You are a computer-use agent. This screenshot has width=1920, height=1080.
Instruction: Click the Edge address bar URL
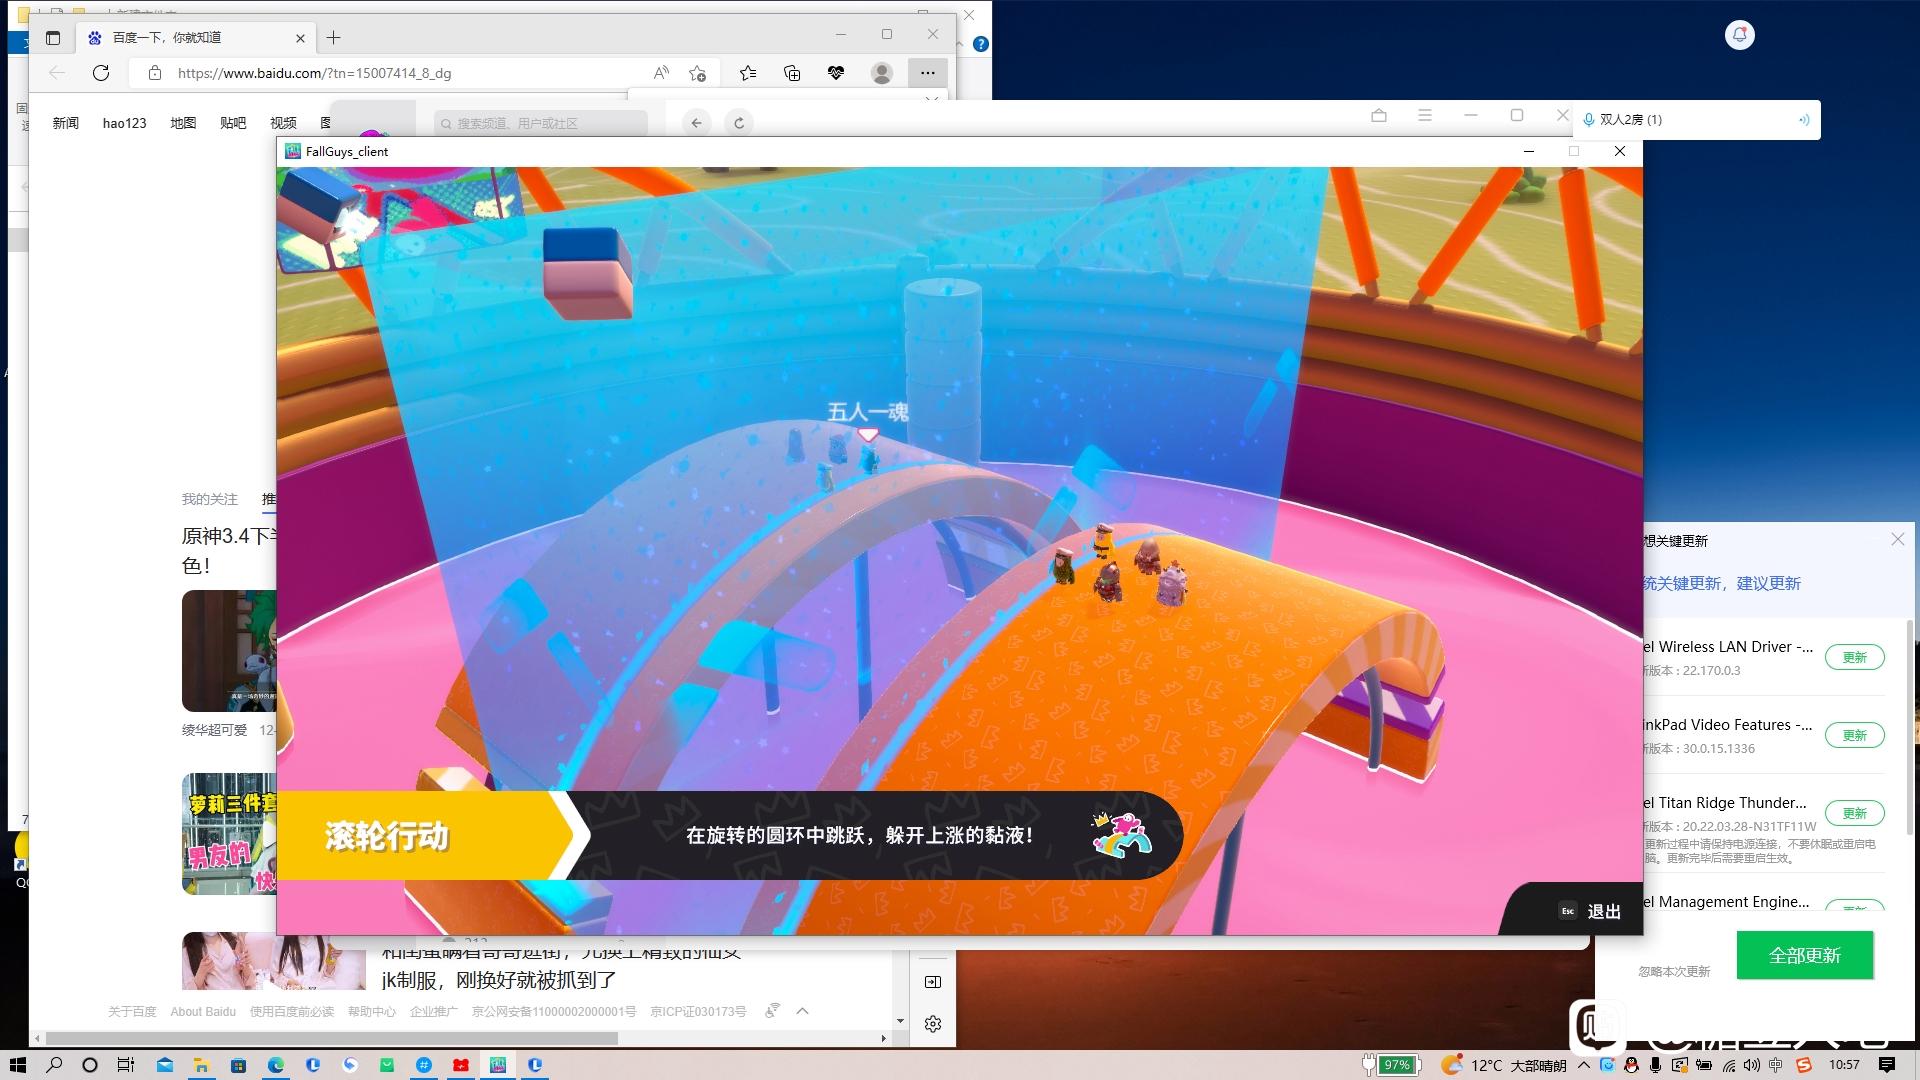click(x=314, y=73)
